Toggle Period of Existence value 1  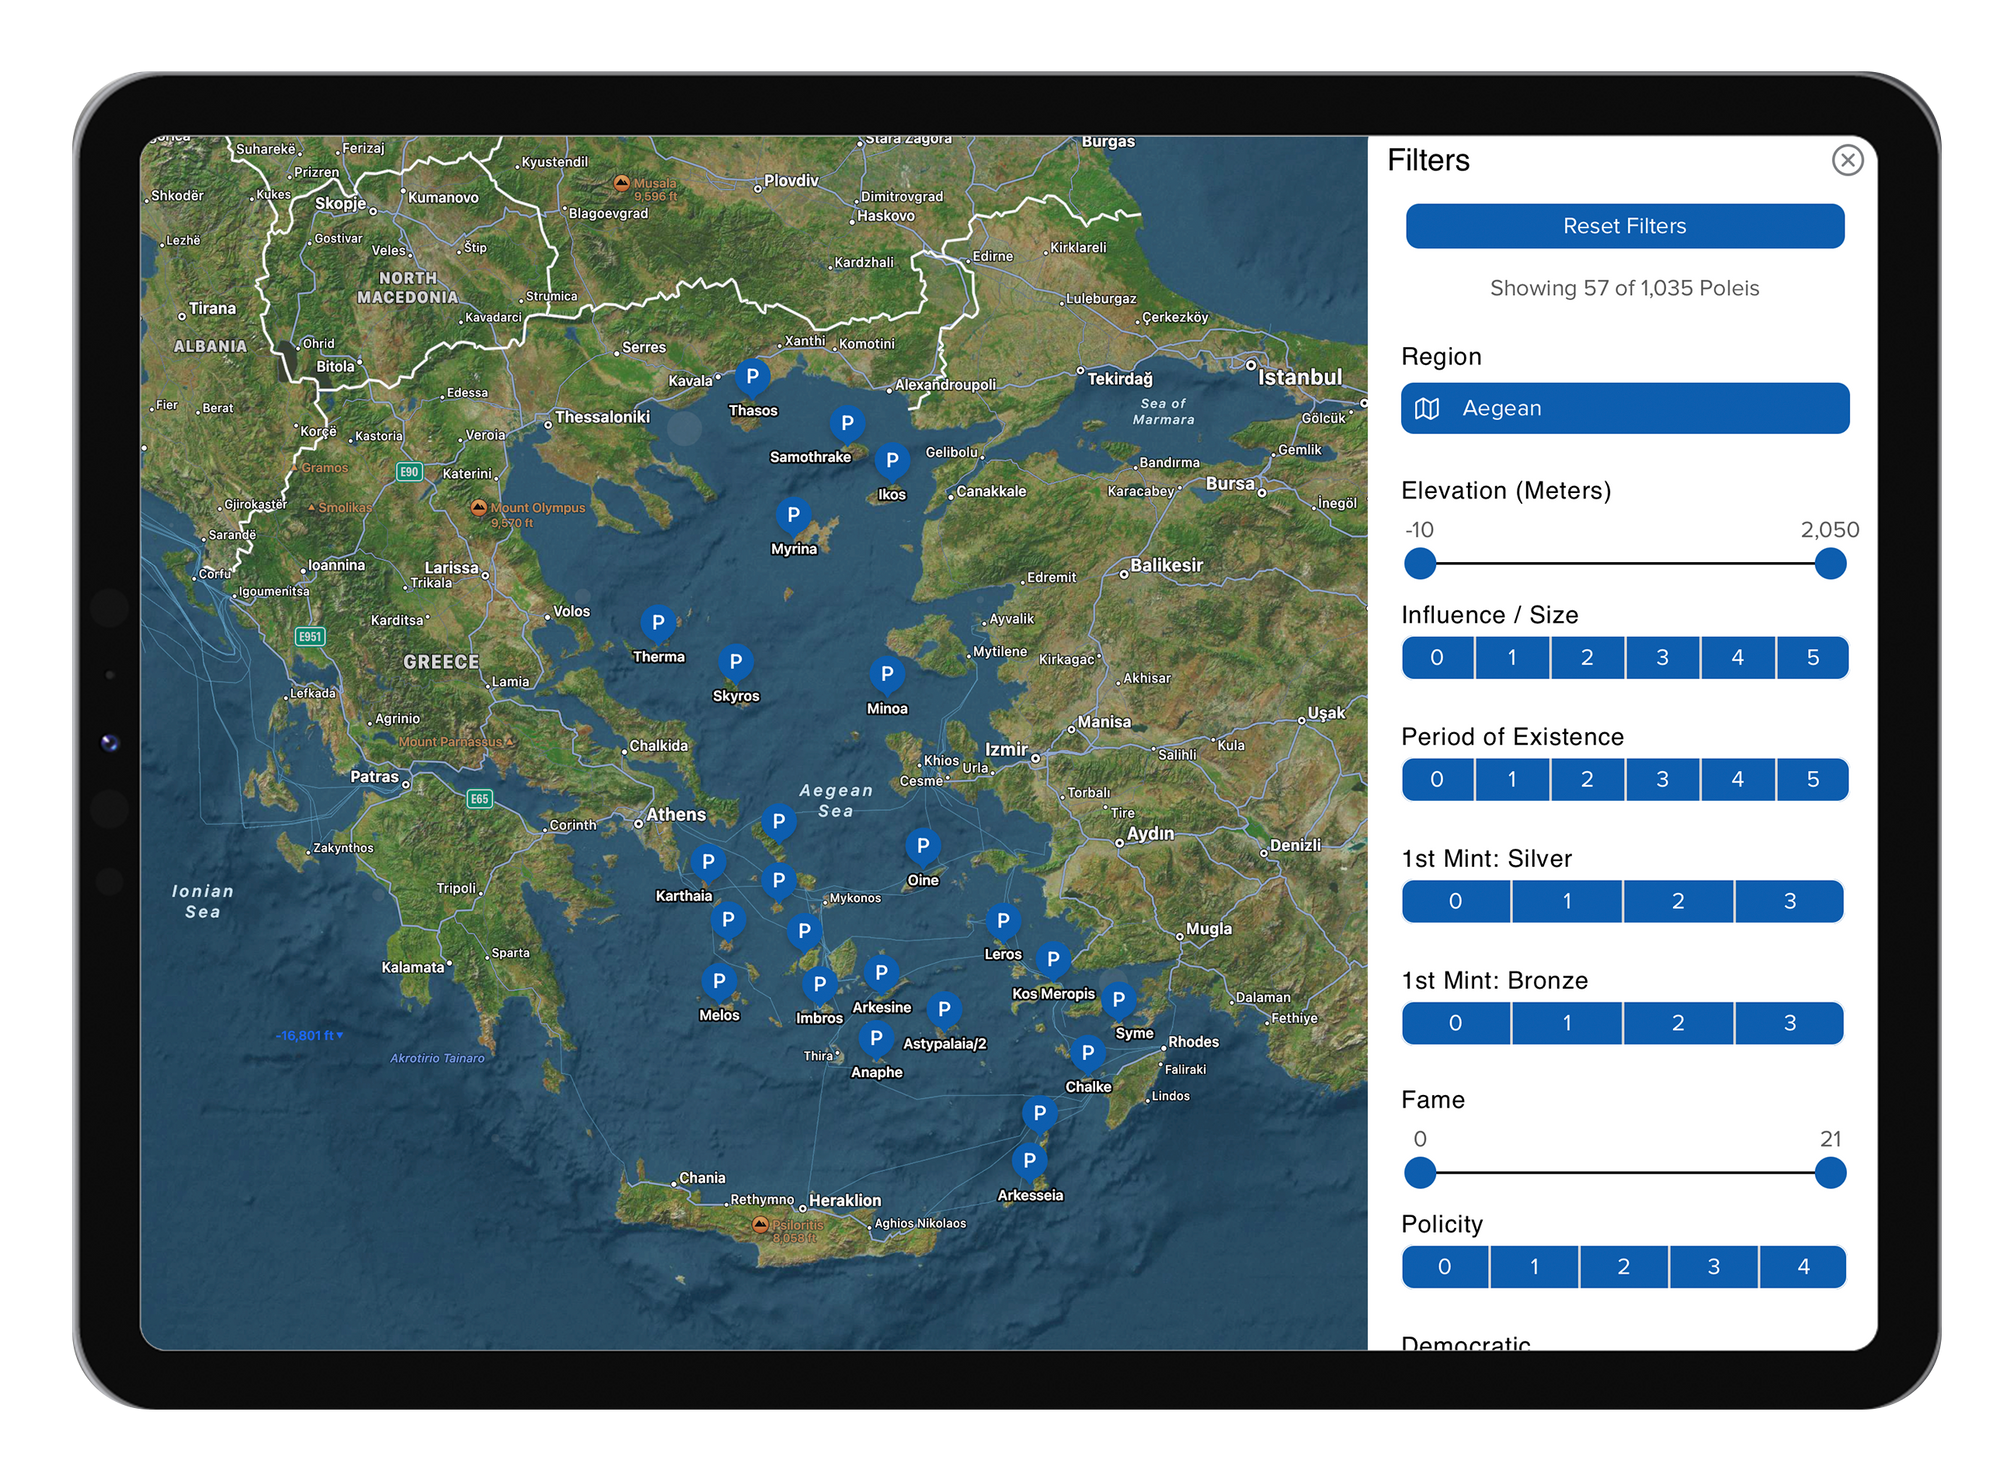(1512, 780)
